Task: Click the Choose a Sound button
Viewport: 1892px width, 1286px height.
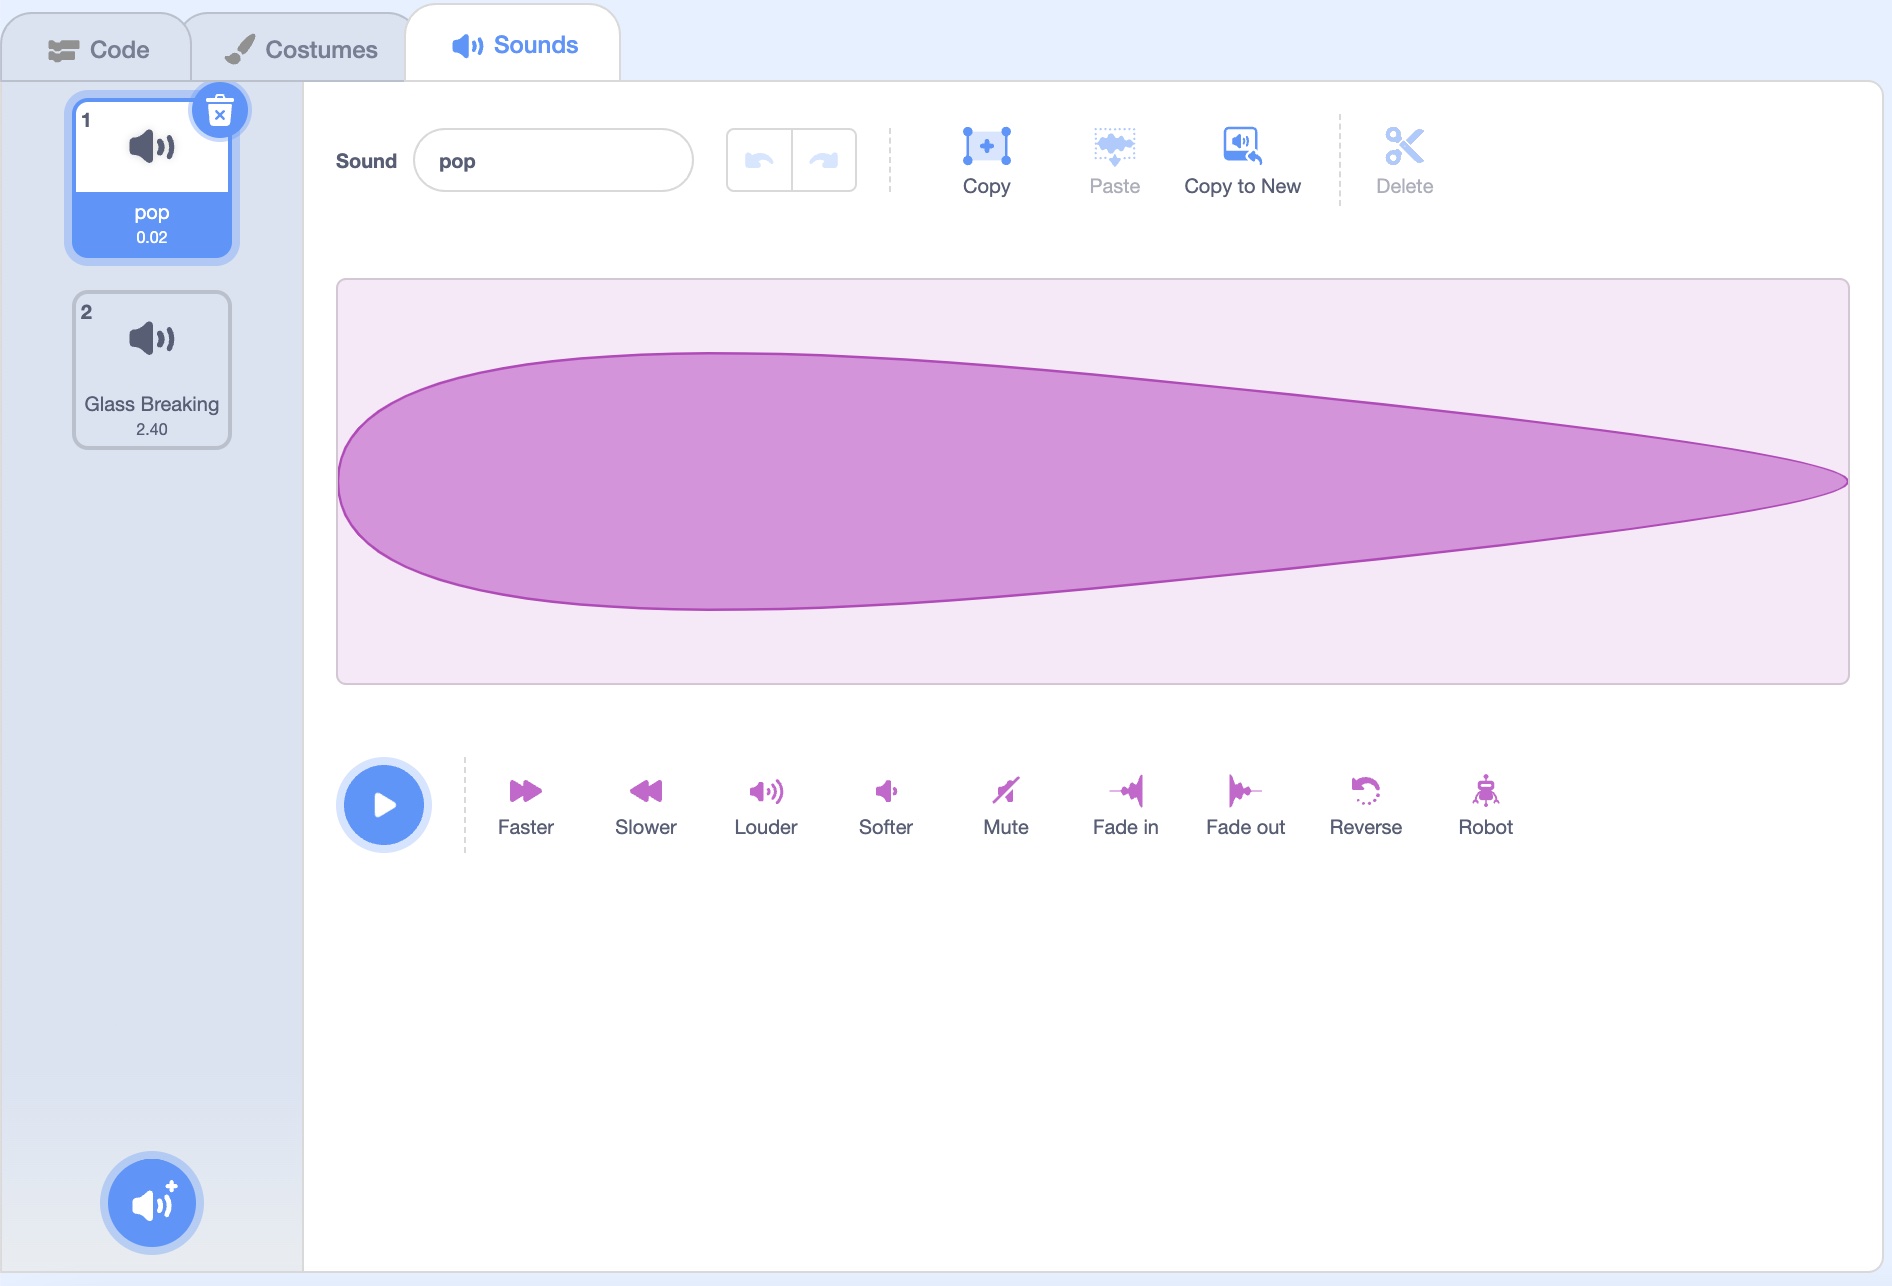Action: click(152, 1203)
